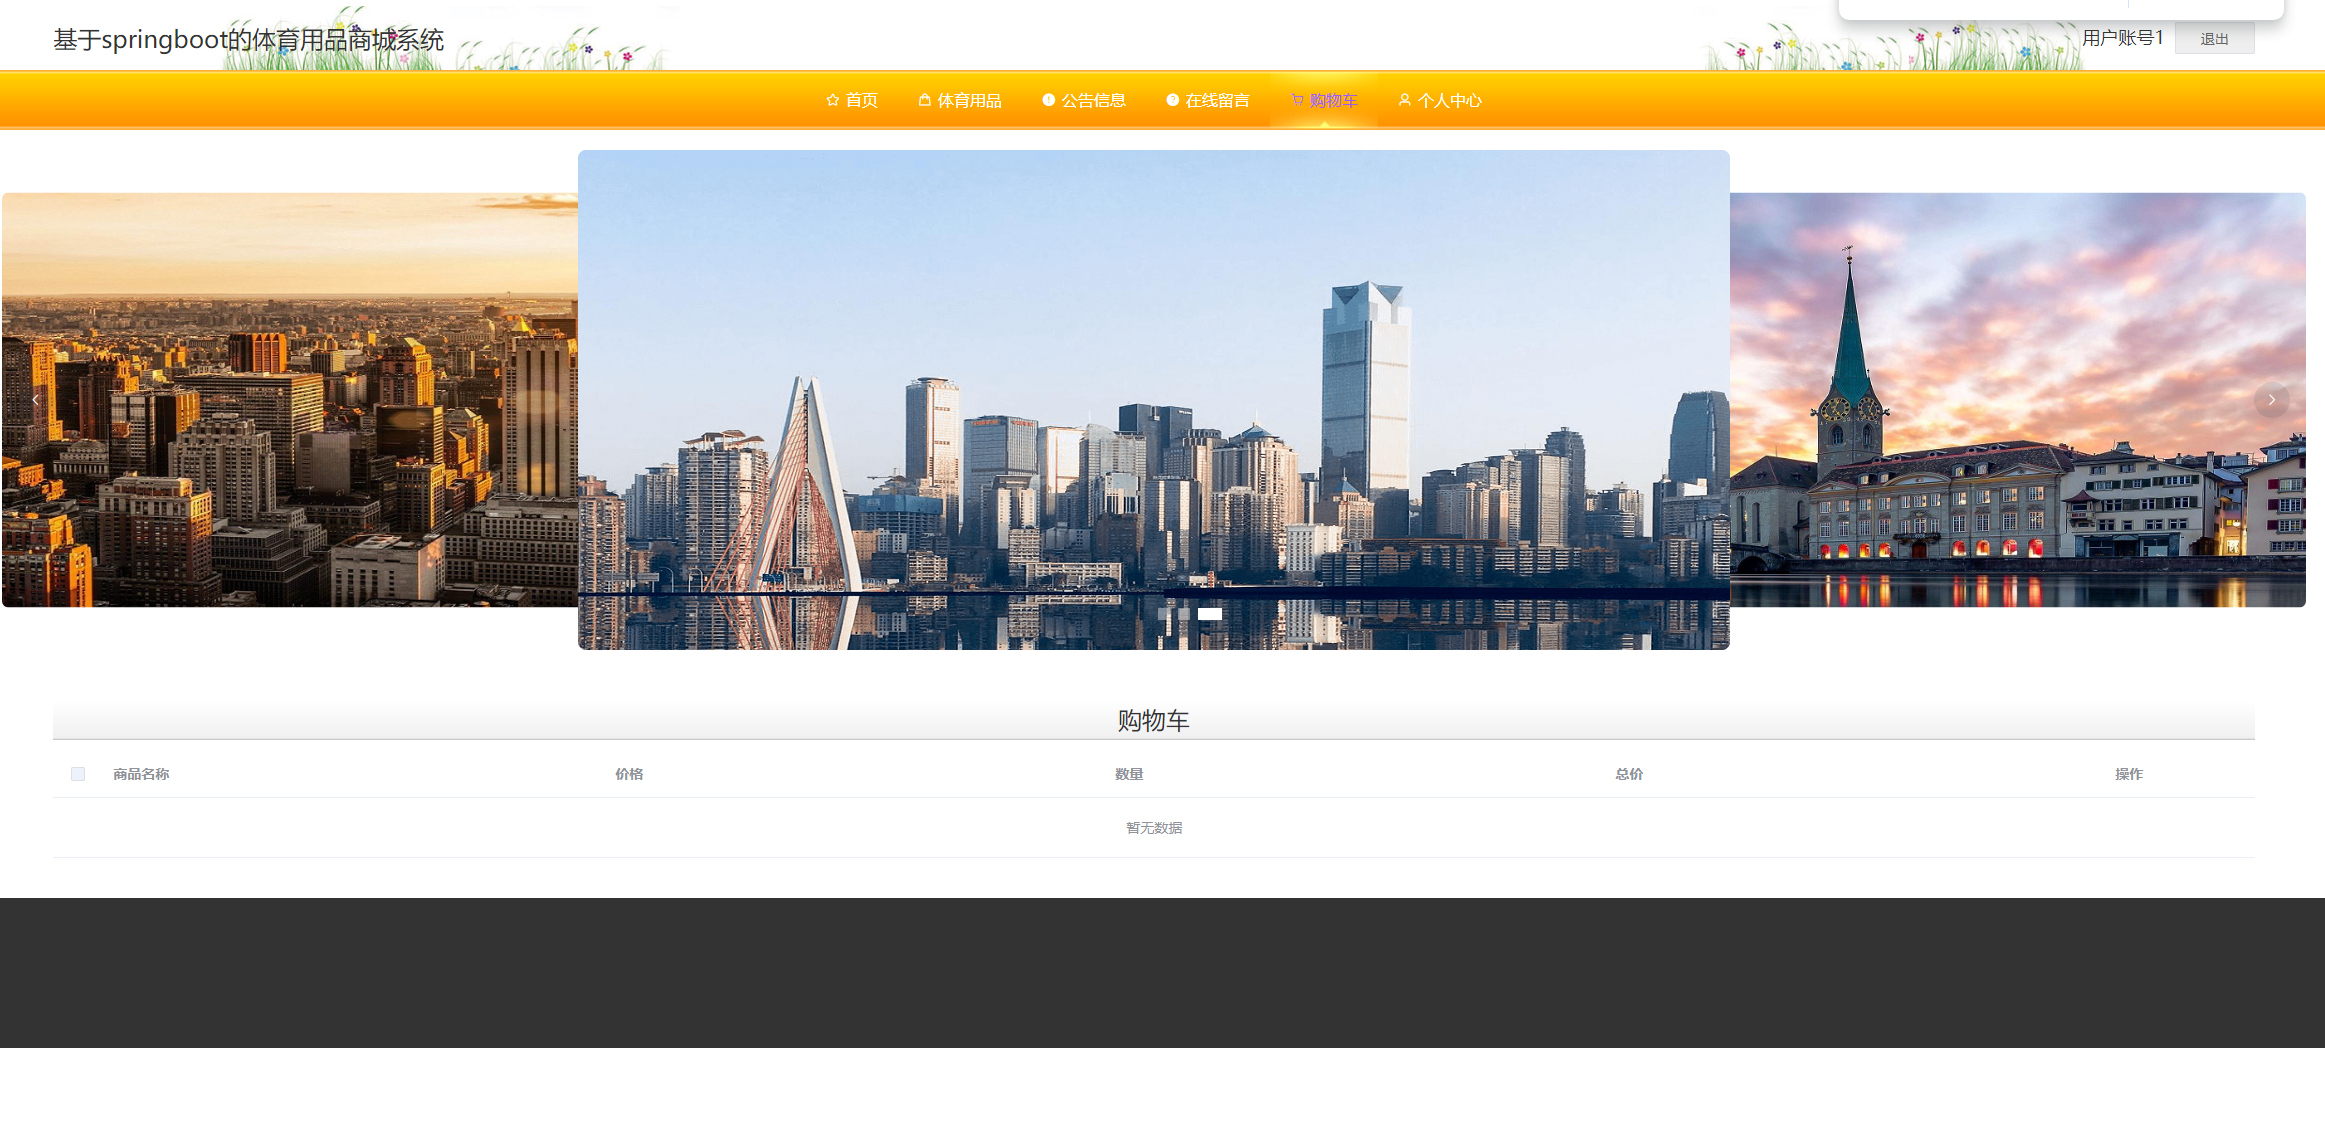This screenshot has width=2325, height=1142.
Task: Advance carousel with right arrow
Action: coord(2271,400)
